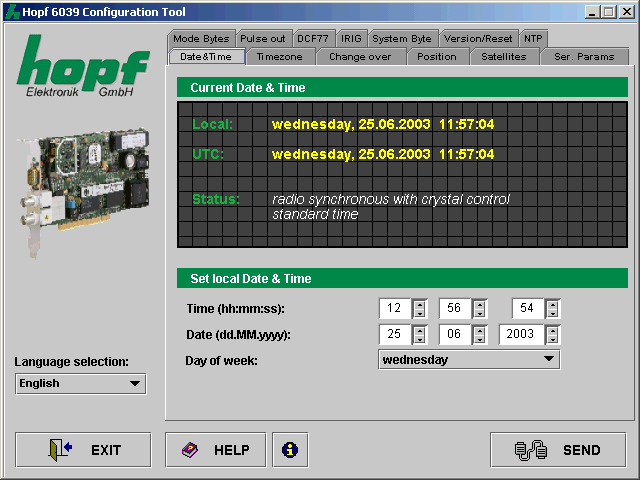Open the NTP tab
This screenshot has height=480, width=640.
[533, 39]
